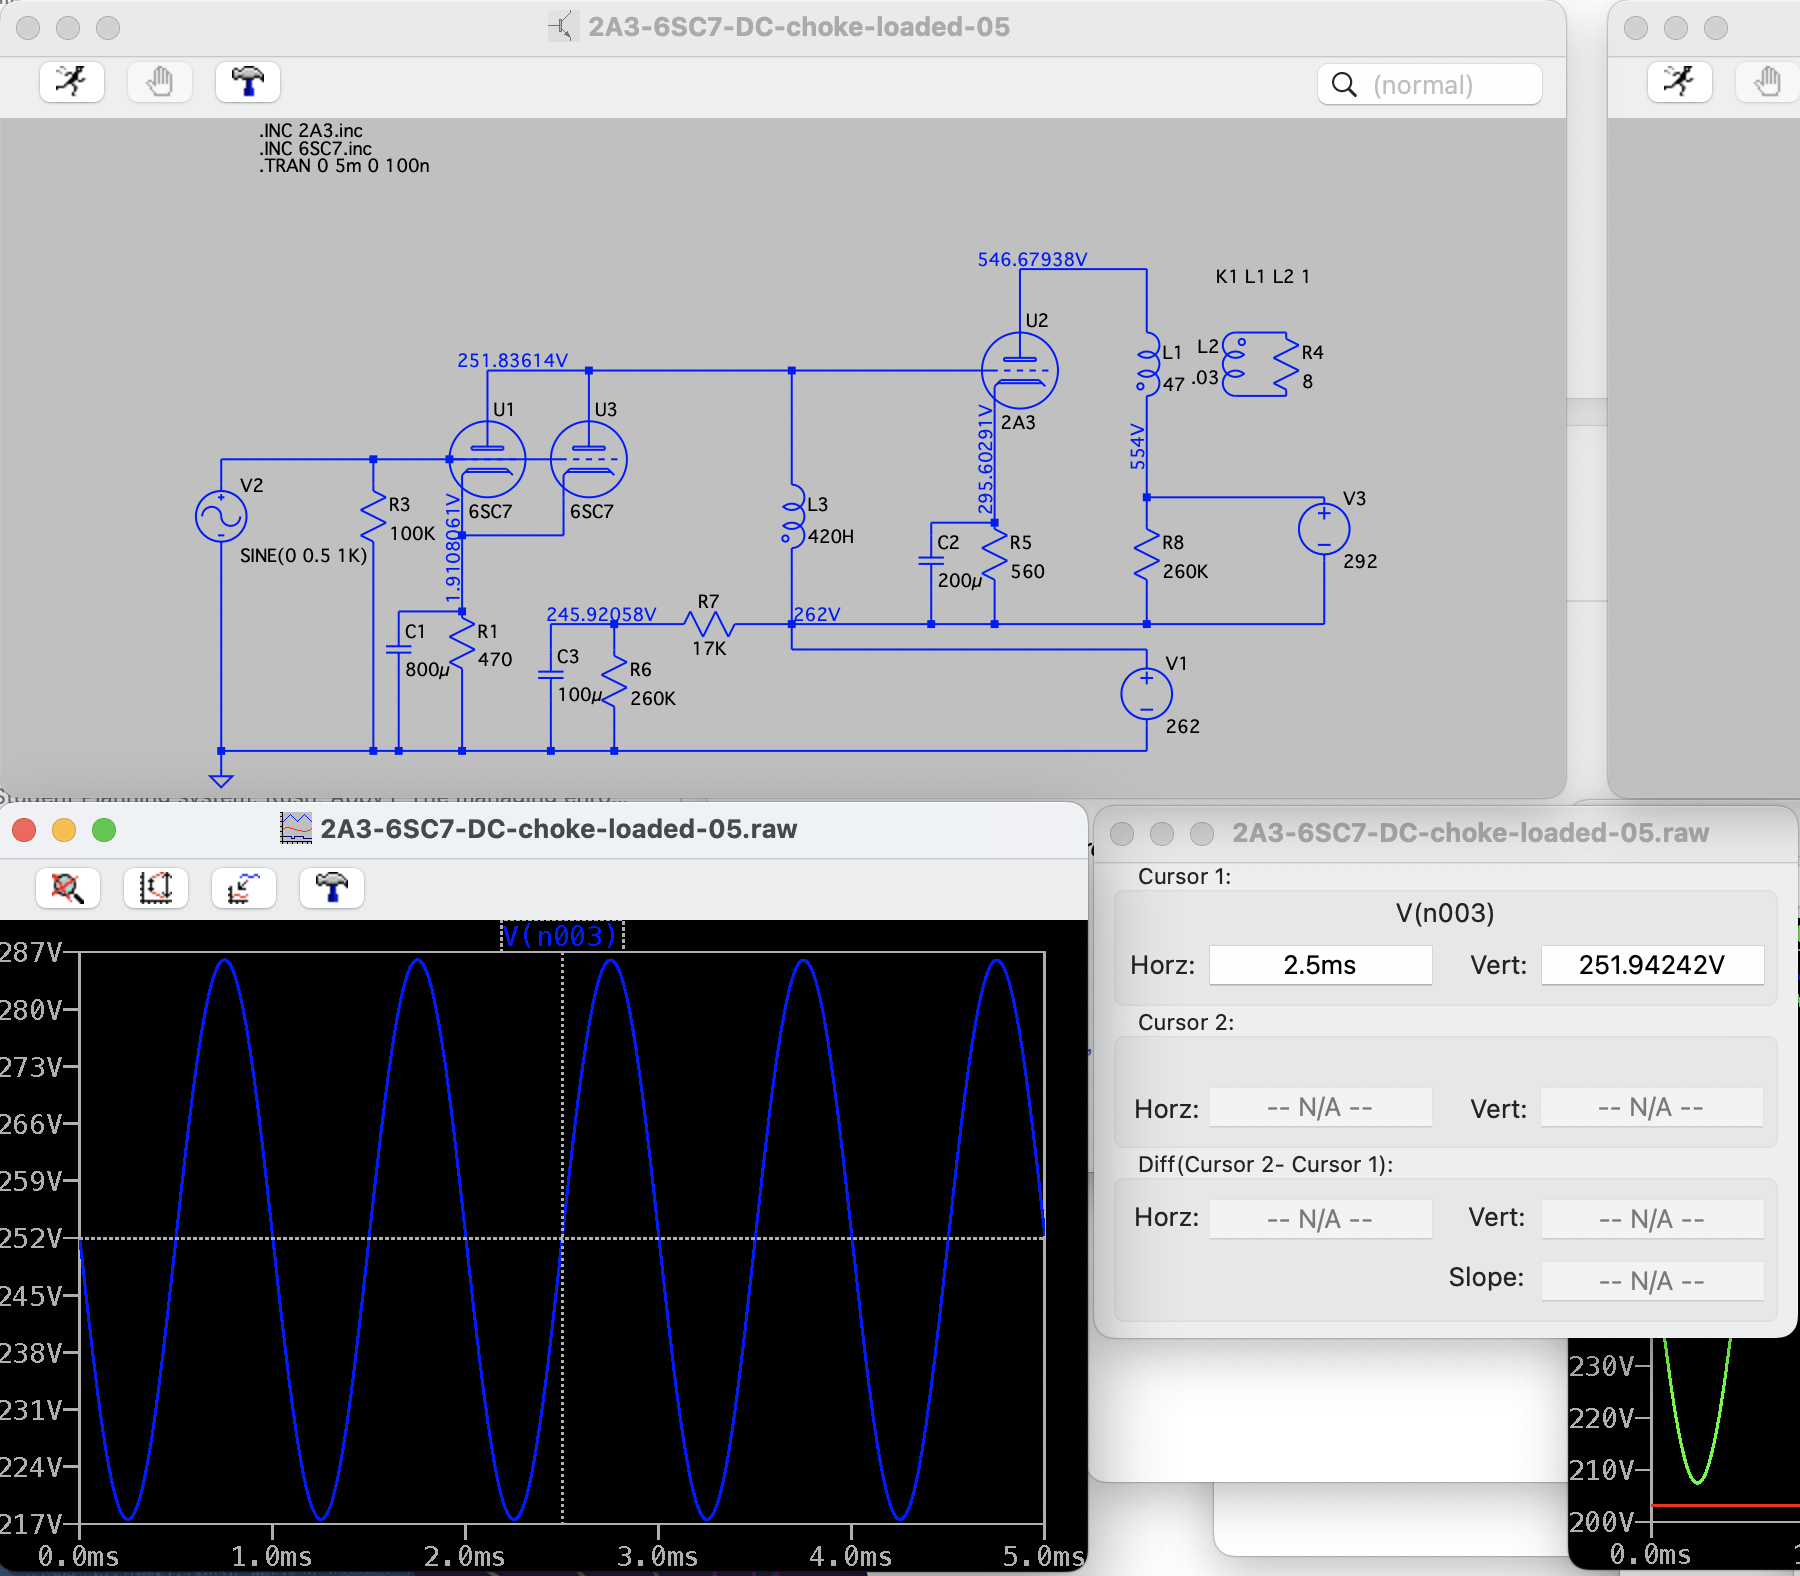Select resistor R7 17K symbol

tap(710, 624)
